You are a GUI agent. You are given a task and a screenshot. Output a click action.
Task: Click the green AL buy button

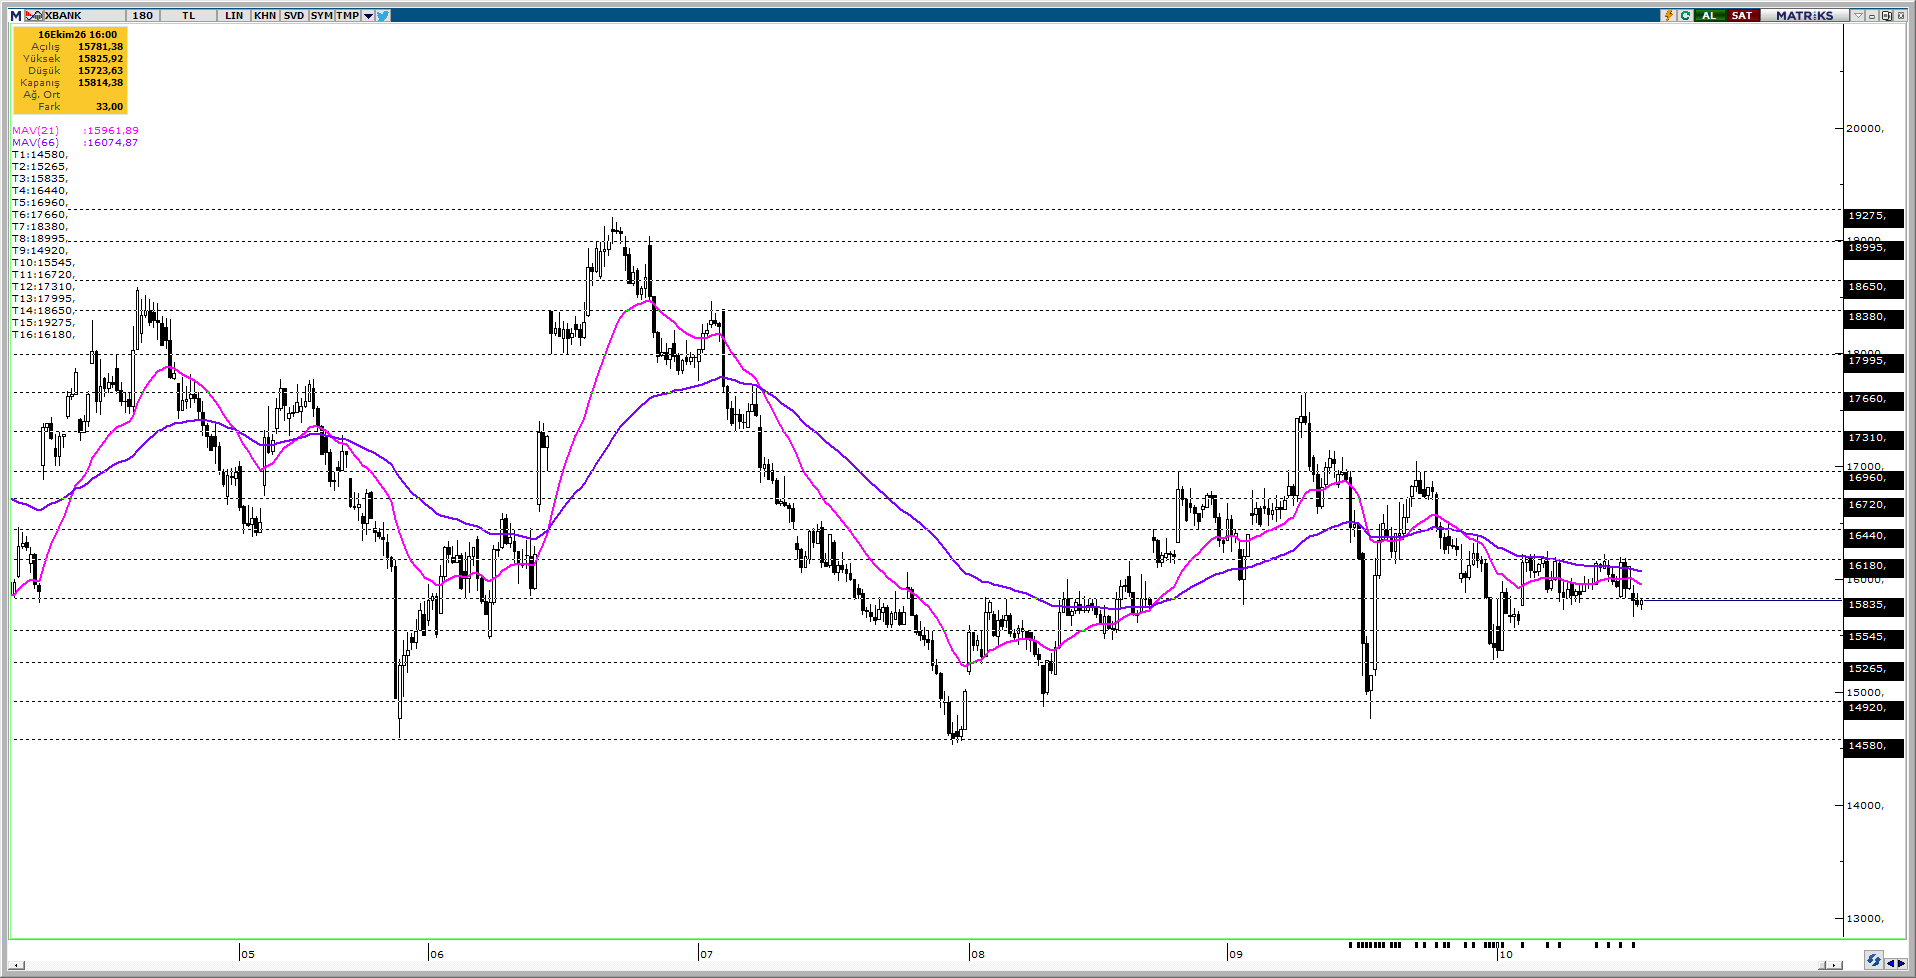[1709, 16]
